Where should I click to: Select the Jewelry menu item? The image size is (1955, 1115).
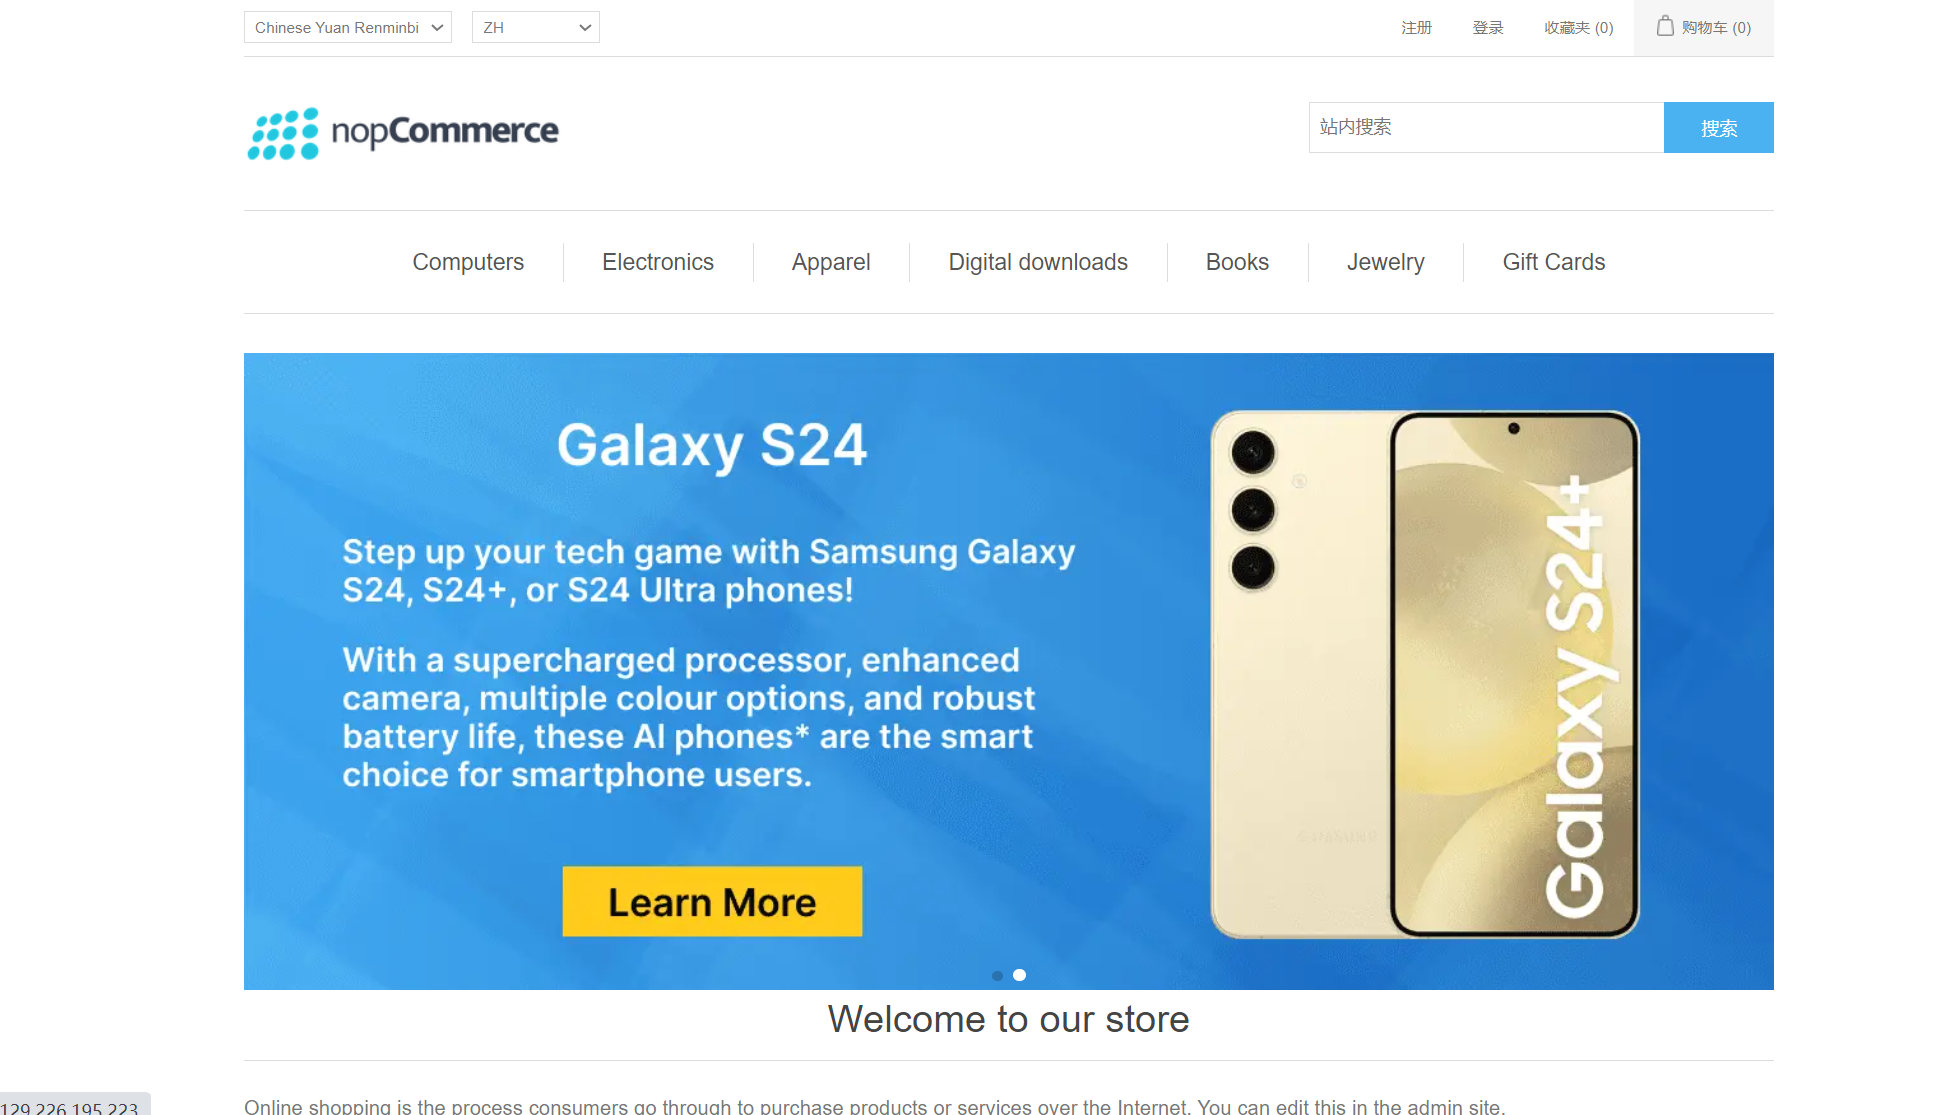(1385, 262)
